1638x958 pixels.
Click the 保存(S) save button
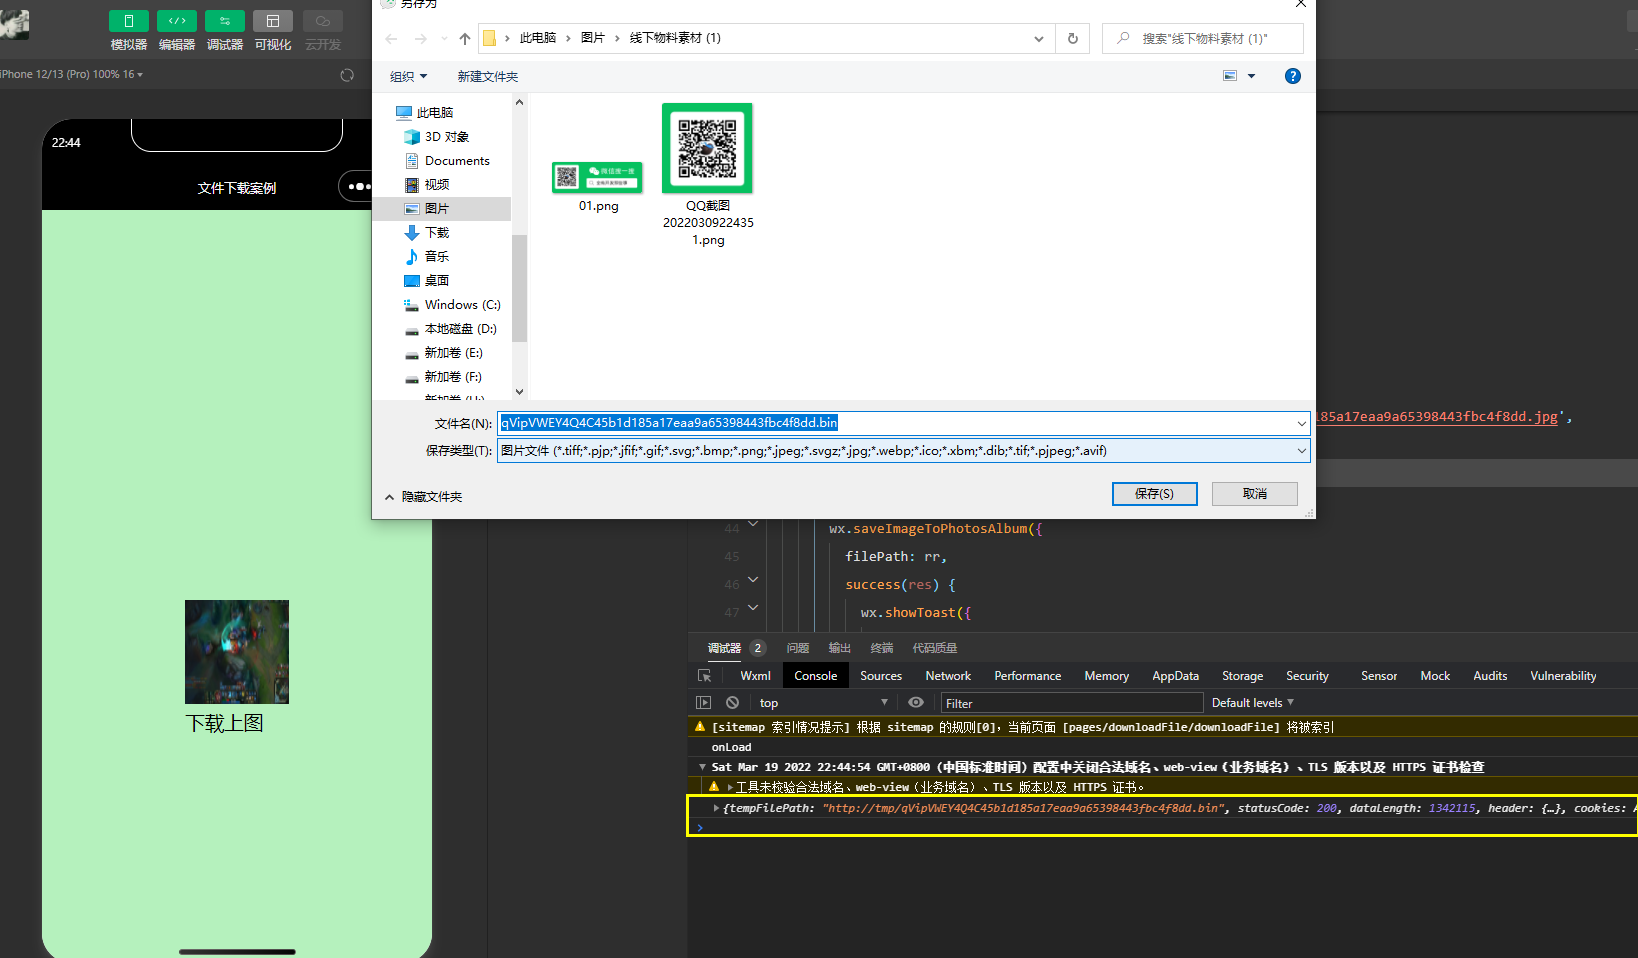tap(1154, 494)
